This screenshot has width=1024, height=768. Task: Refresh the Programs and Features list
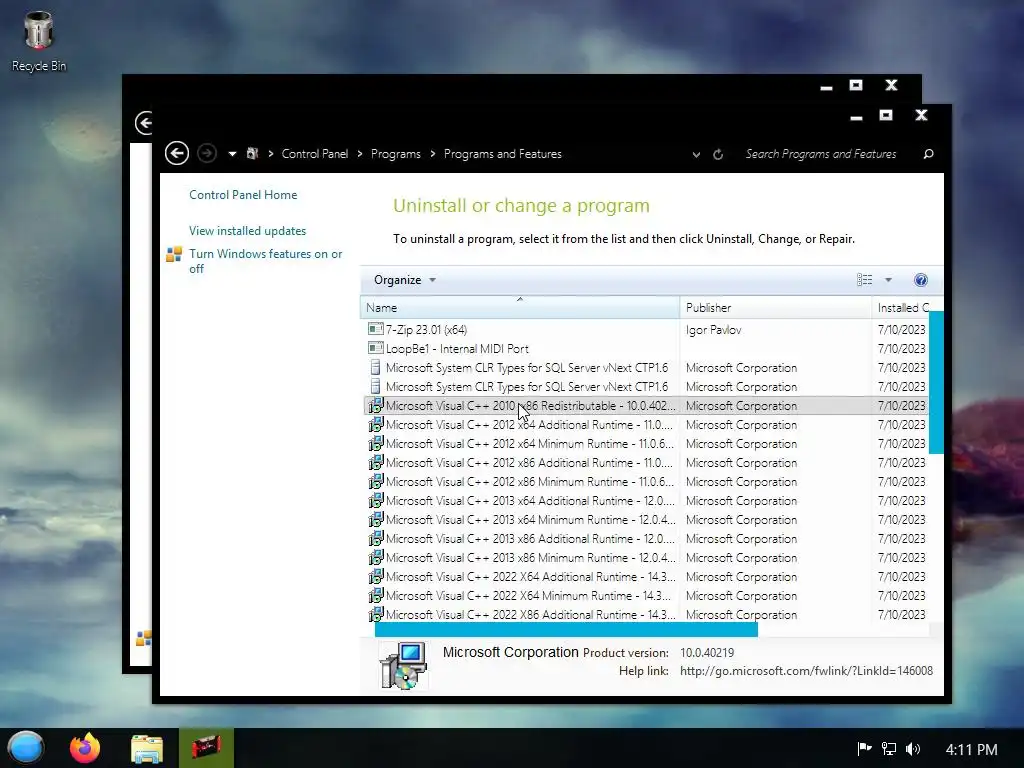(718, 155)
